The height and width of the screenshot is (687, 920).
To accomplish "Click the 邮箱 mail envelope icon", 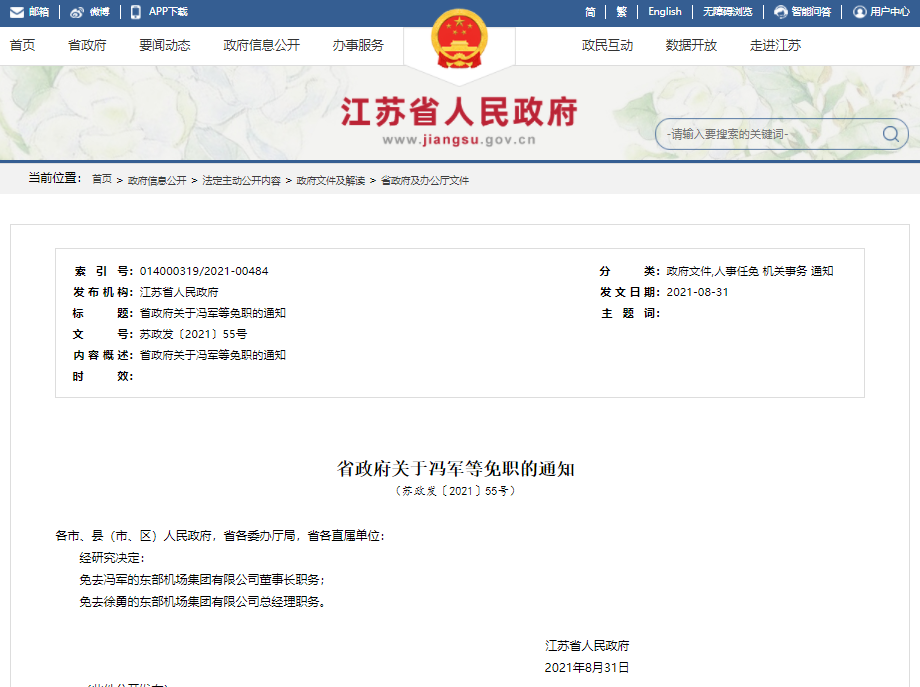I will click(x=17, y=12).
